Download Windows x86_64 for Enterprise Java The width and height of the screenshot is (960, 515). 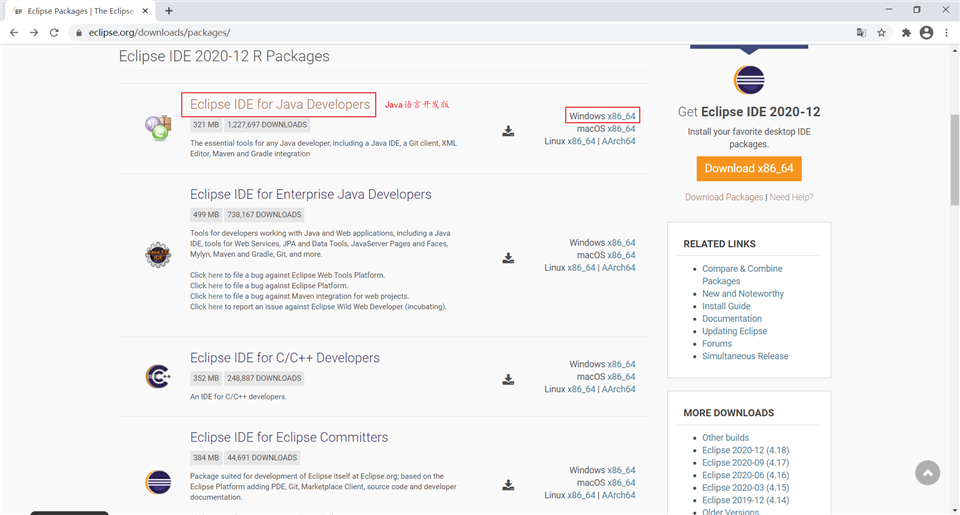click(621, 242)
